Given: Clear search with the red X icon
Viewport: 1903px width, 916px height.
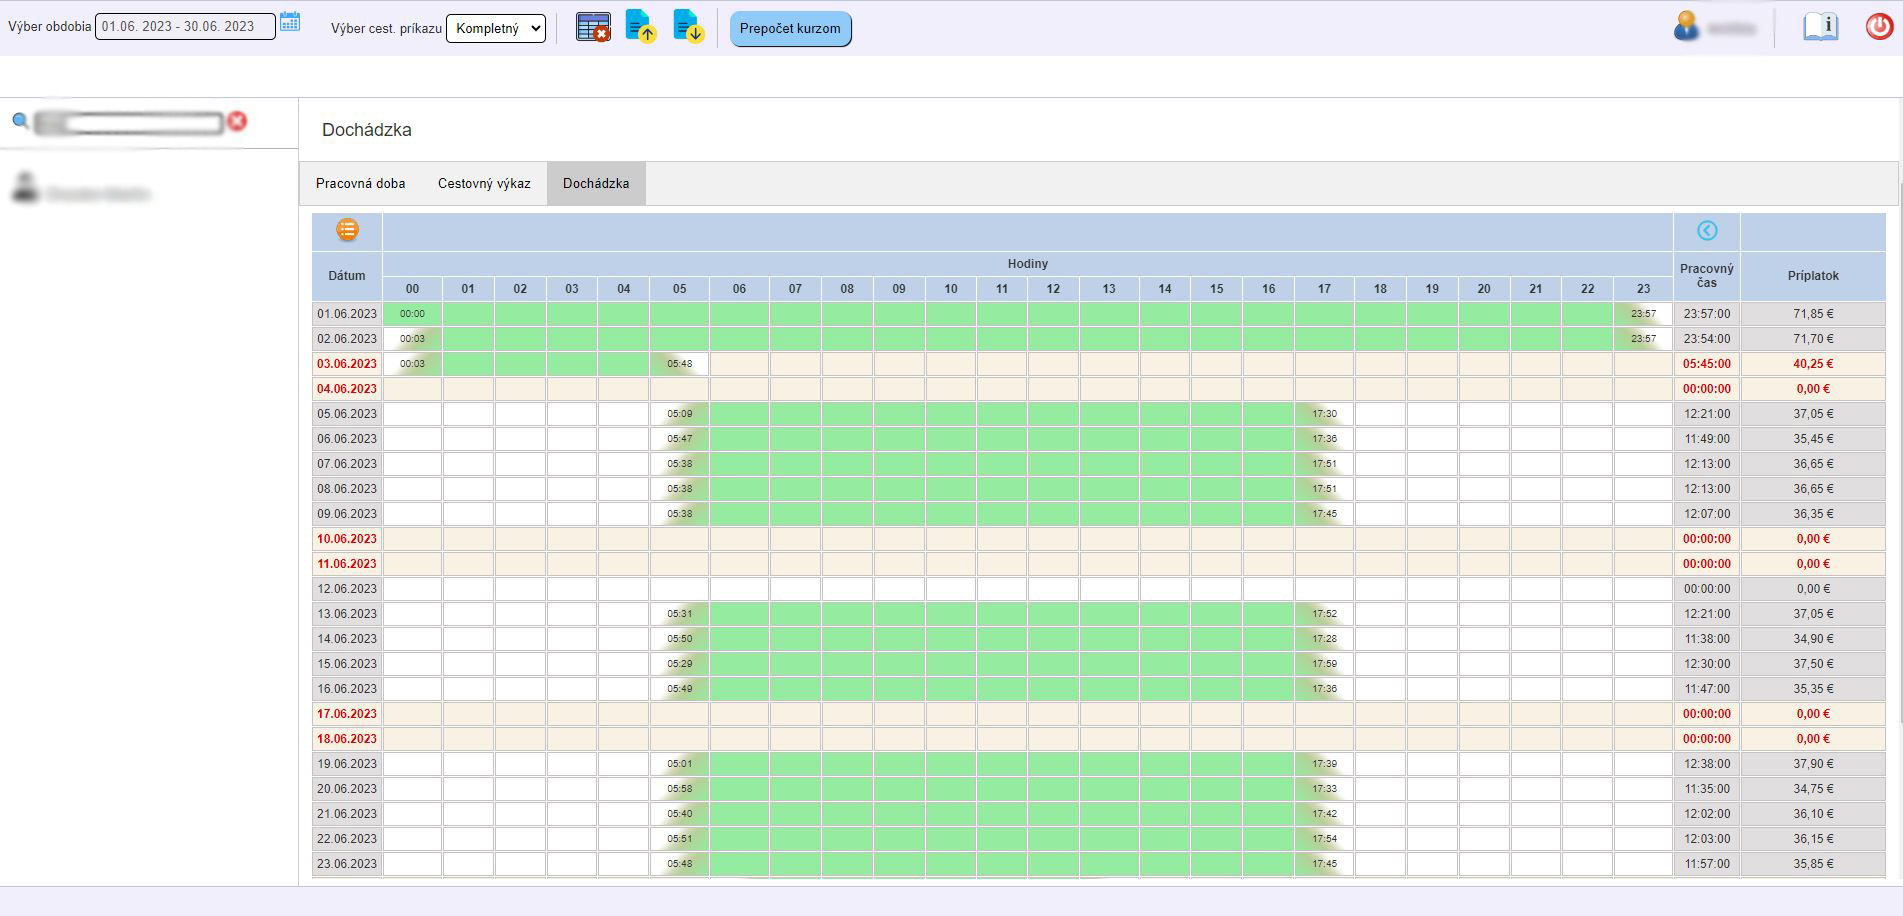Looking at the screenshot, I should 237,121.
